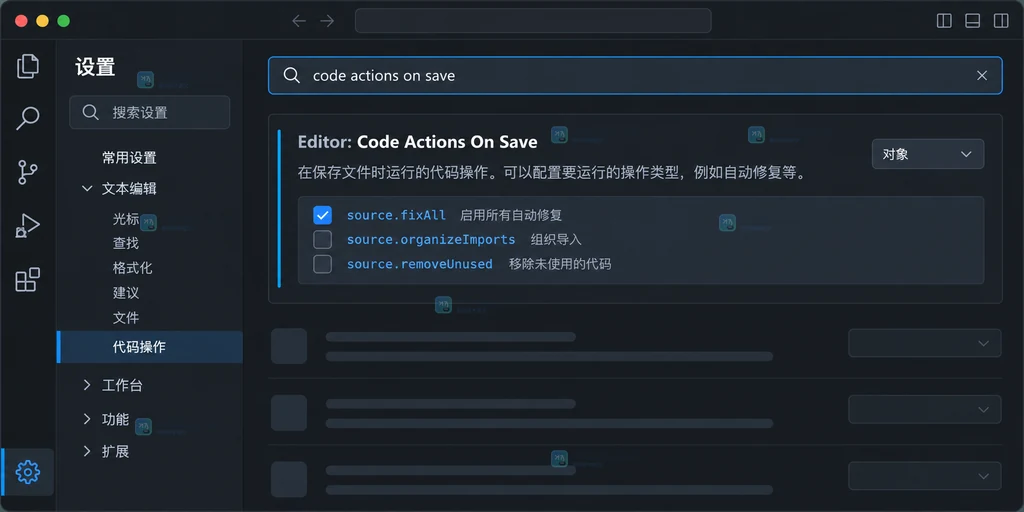Image resolution: width=1024 pixels, height=512 pixels.
Task: Open the Extensions icon in activity bar
Action: (27, 280)
